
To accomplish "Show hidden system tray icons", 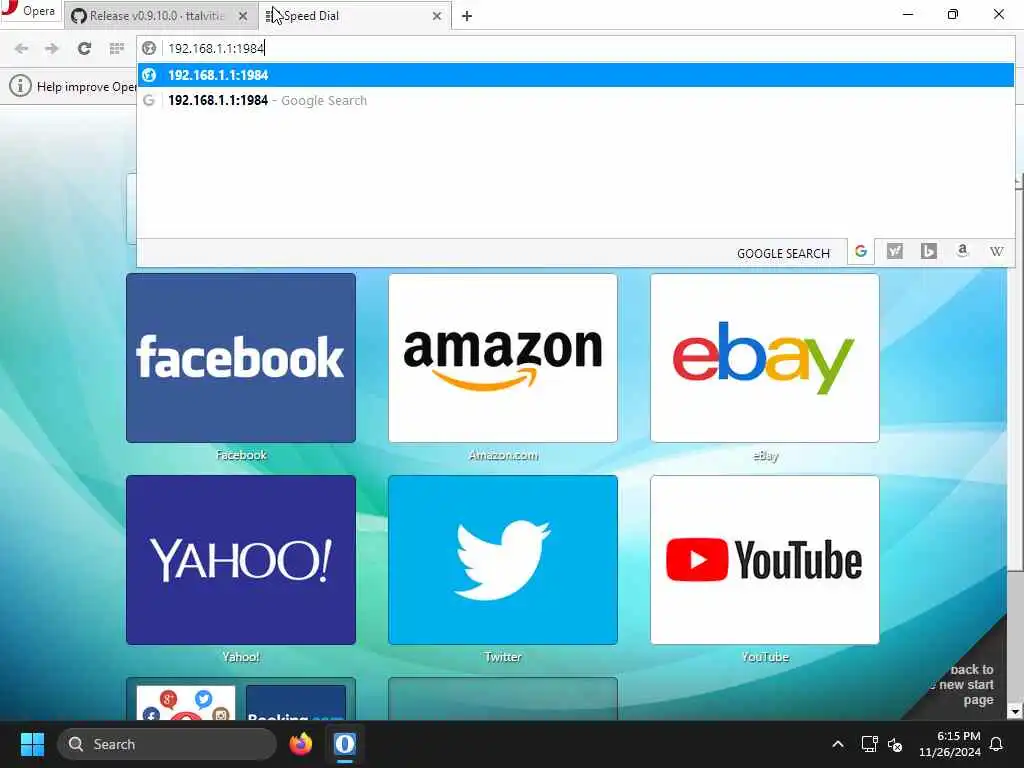I will point(838,744).
